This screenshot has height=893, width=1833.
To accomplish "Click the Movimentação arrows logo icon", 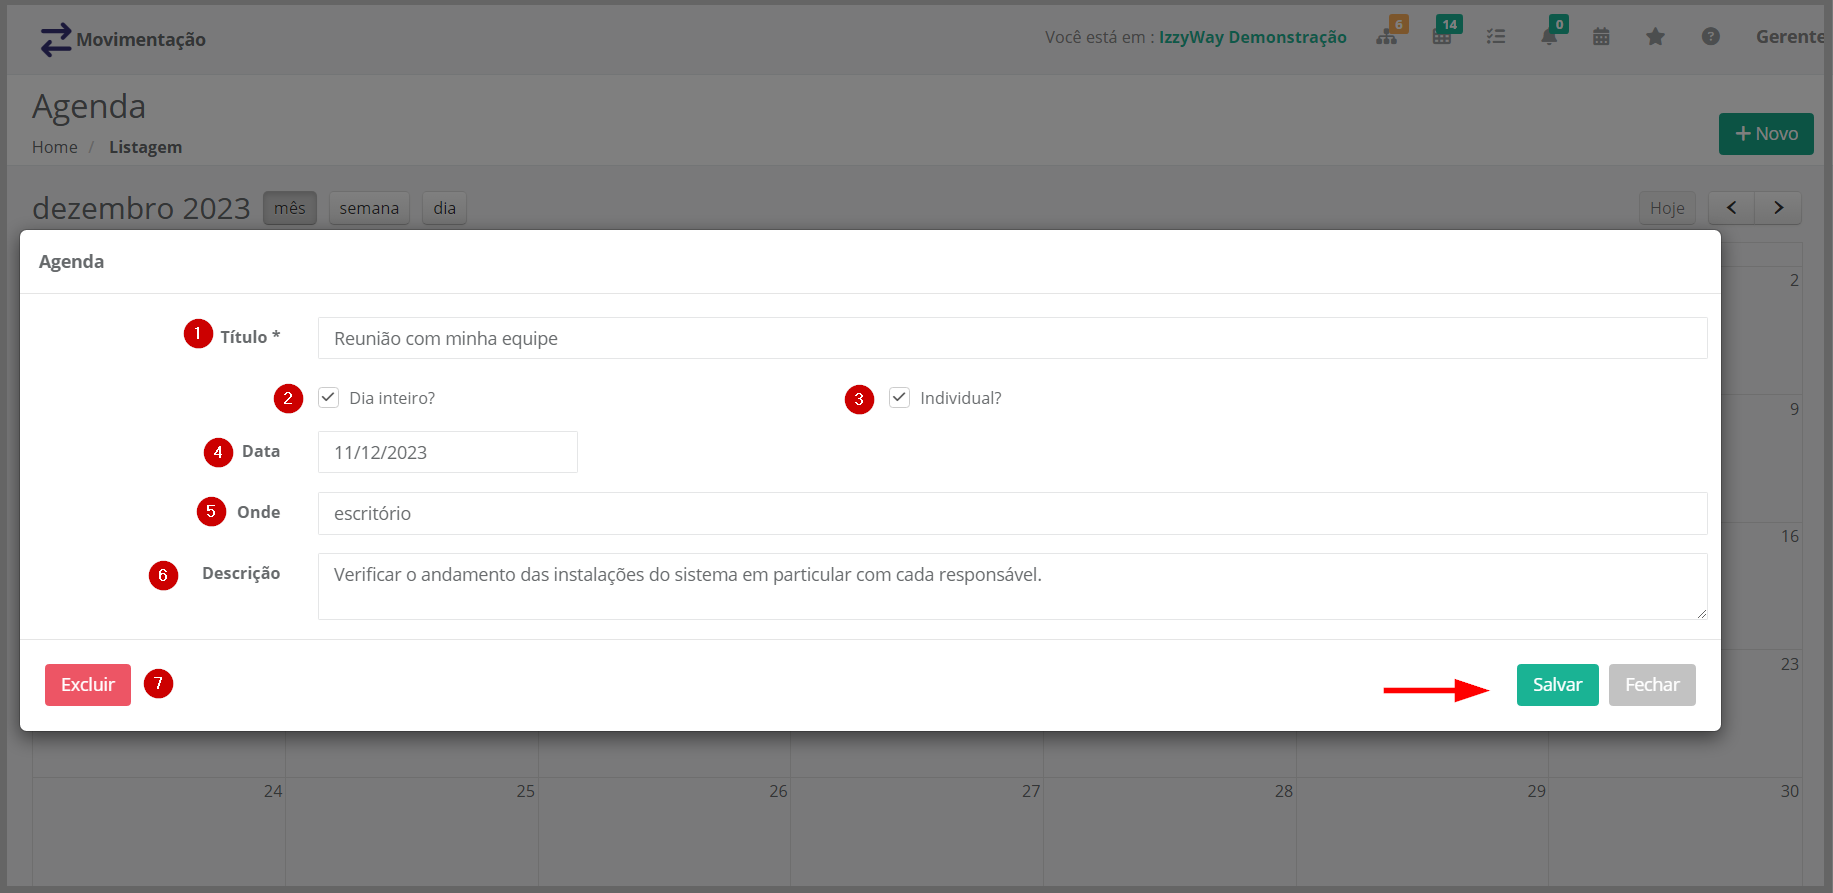I will pyautogui.click(x=55, y=39).
